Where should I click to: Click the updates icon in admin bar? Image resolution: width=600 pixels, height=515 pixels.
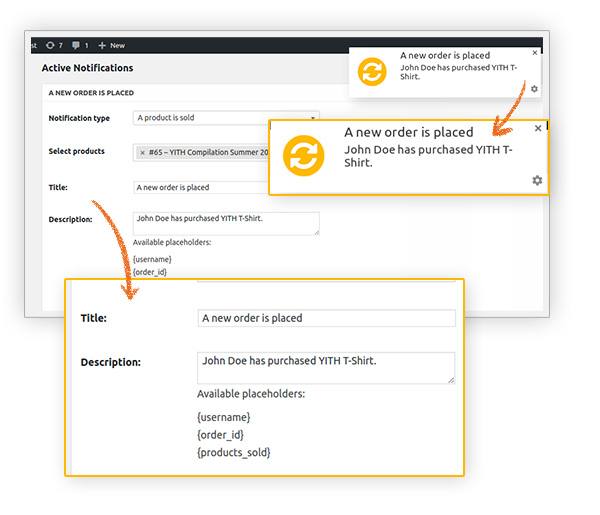[55, 45]
